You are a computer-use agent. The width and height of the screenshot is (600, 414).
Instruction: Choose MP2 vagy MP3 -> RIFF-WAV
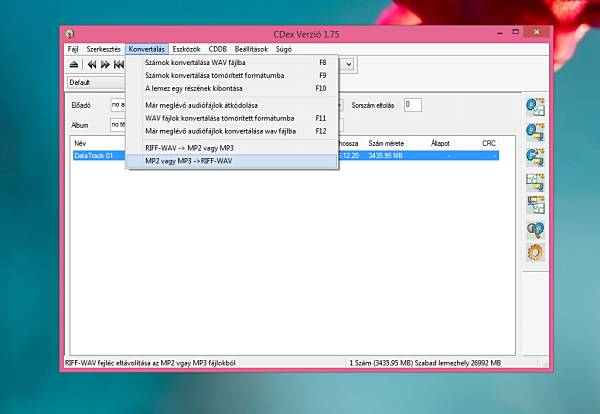pos(232,161)
